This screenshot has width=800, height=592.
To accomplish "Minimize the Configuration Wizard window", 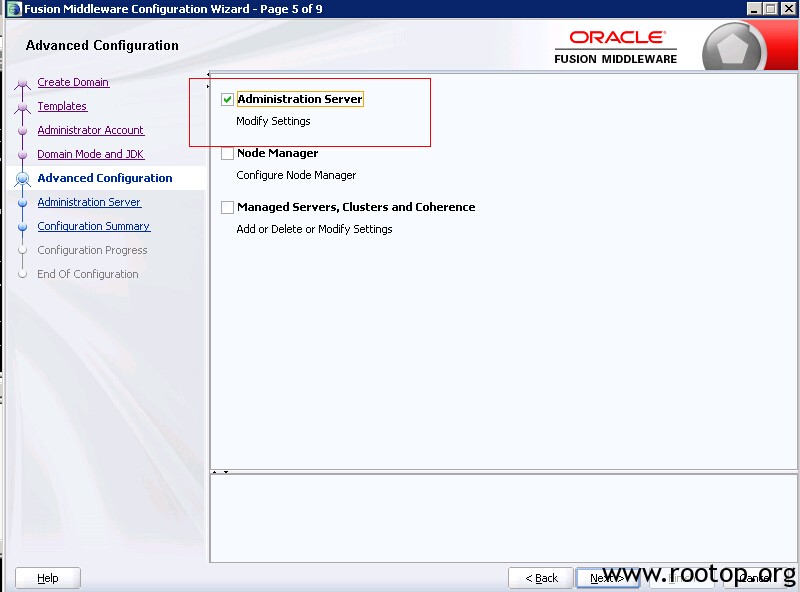I will [x=754, y=9].
